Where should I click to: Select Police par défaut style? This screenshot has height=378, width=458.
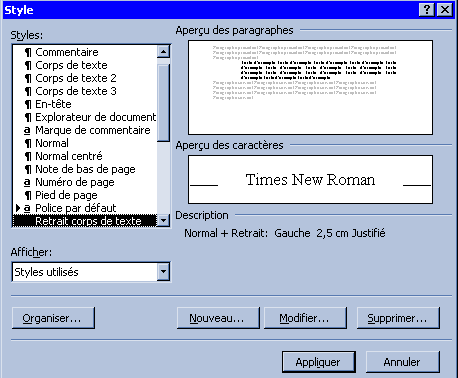(85, 208)
